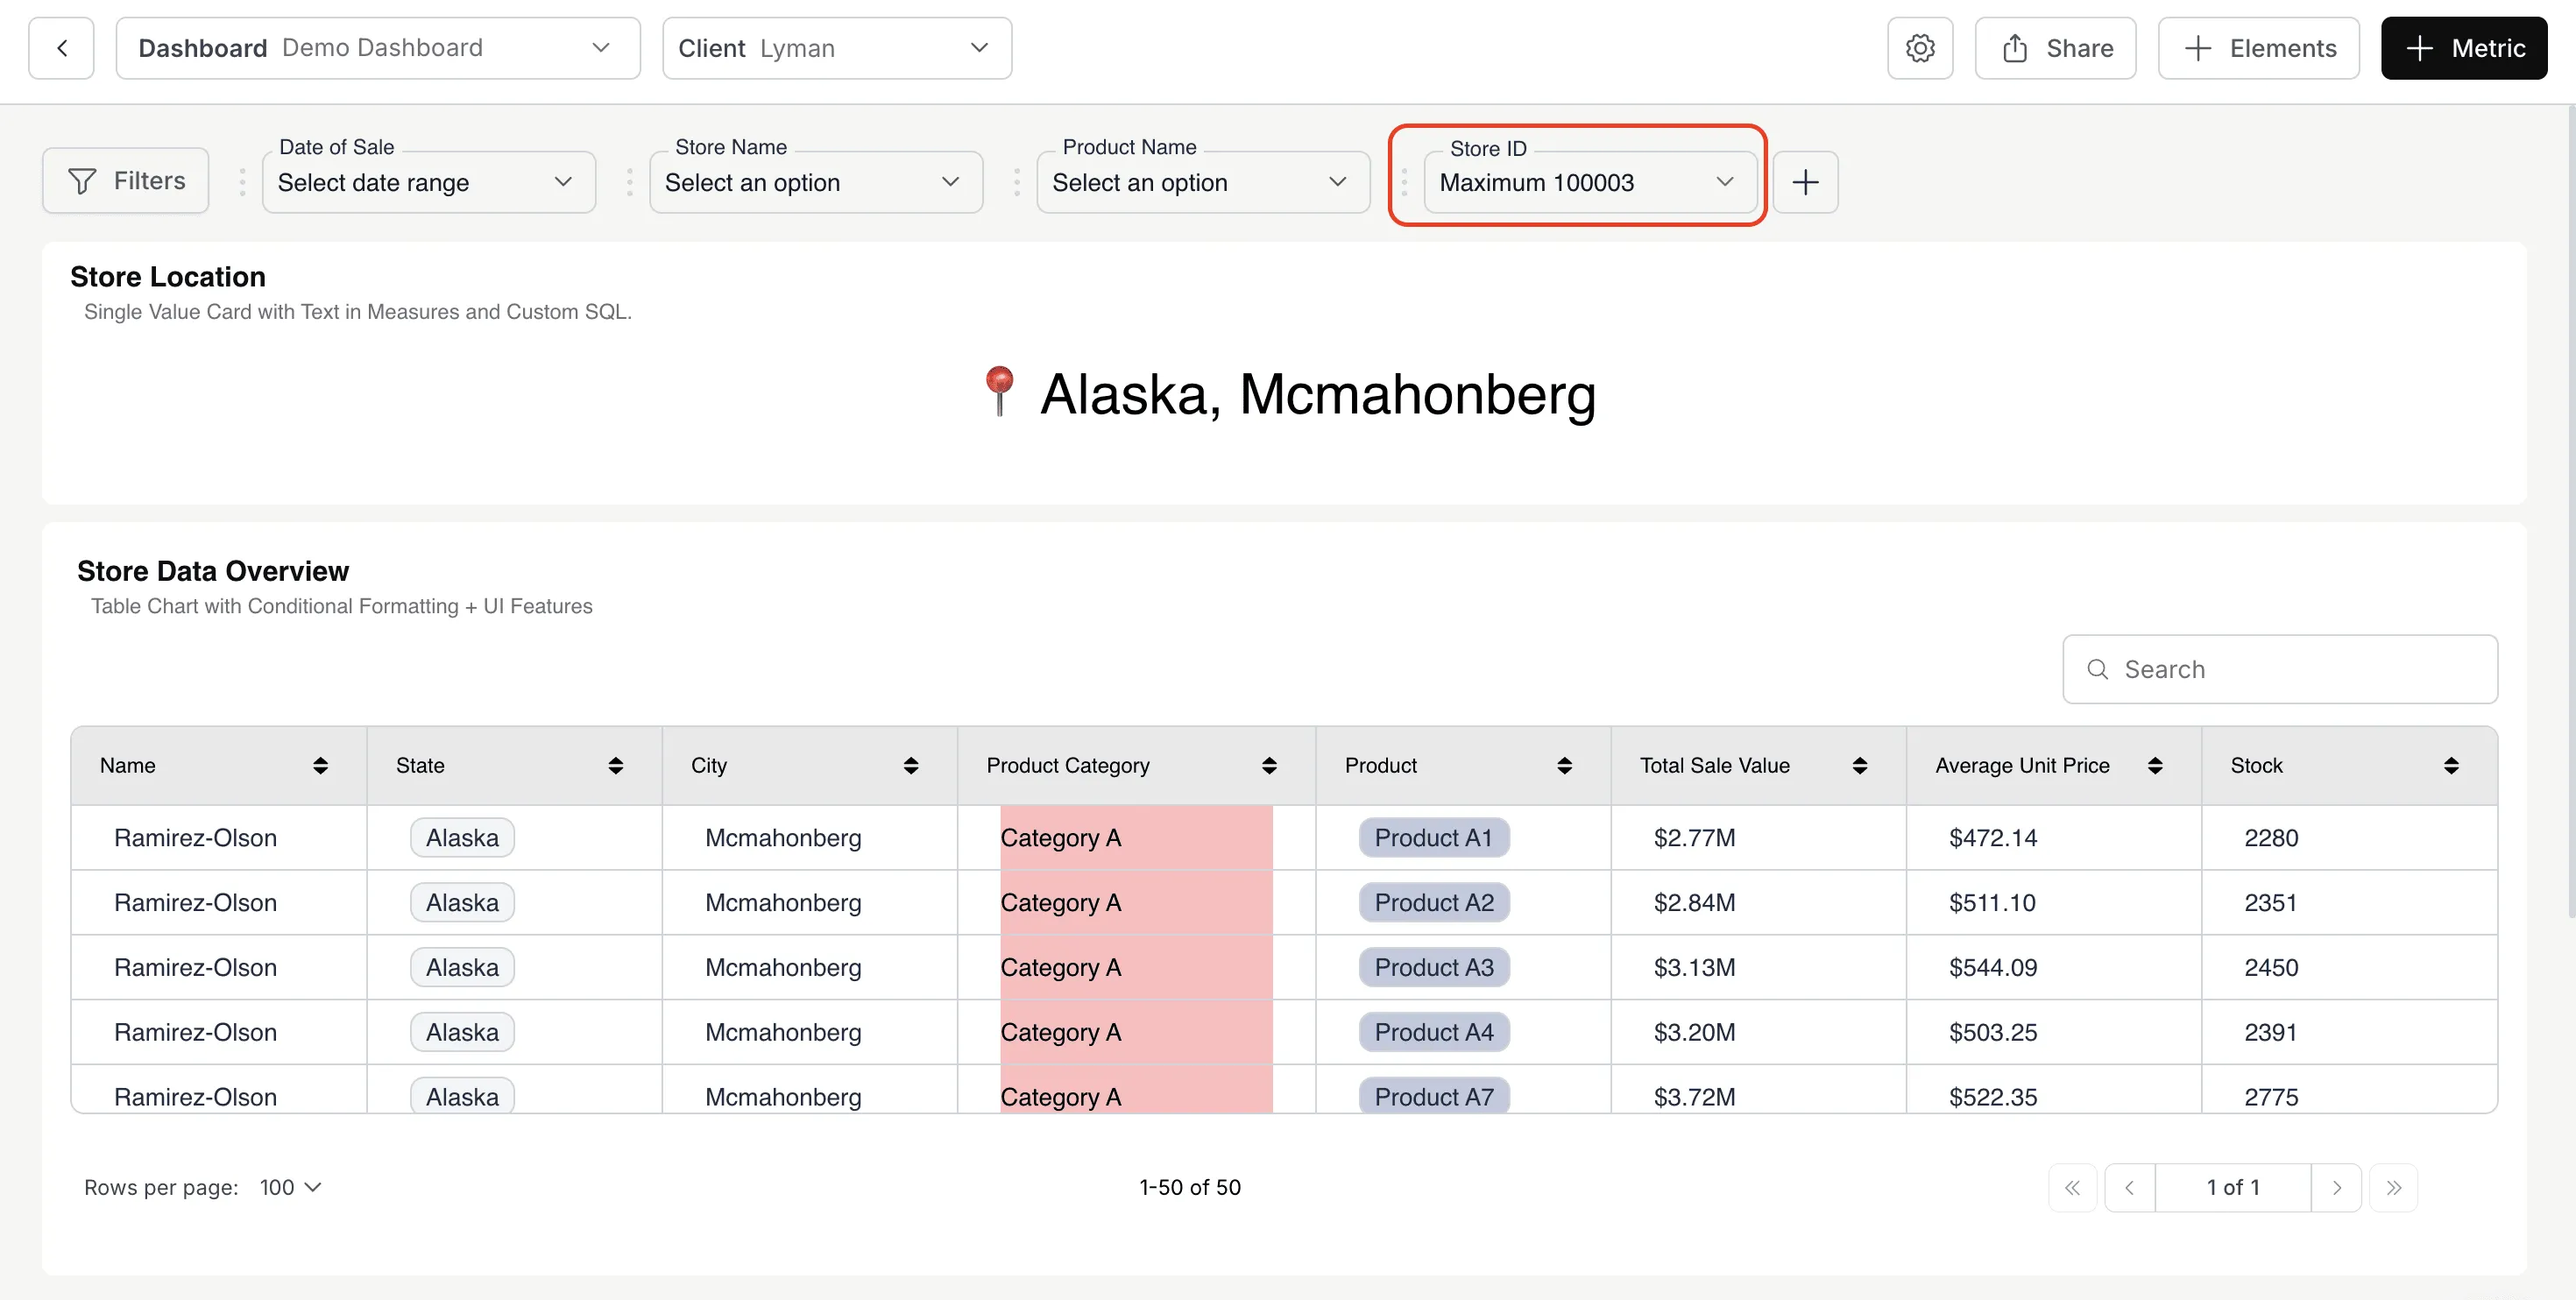This screenshot has width=2576, height=1300.
Task: Go to first page of table
Action: coord(2072,1188)
